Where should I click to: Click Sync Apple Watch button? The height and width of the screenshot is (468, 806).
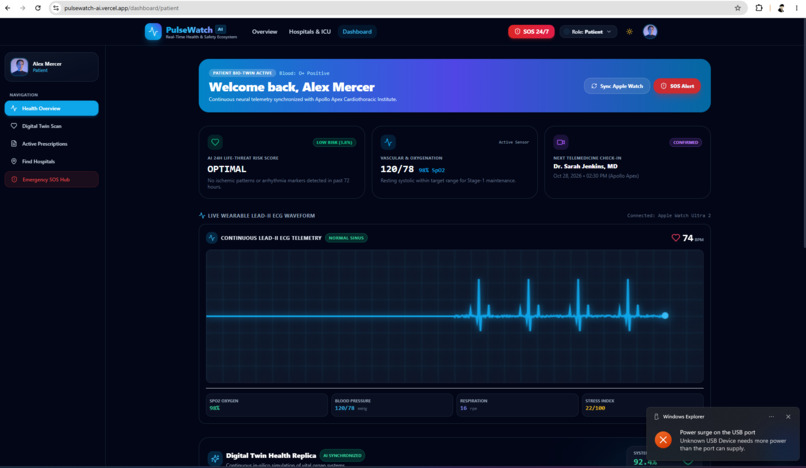(x=617, y=86)
